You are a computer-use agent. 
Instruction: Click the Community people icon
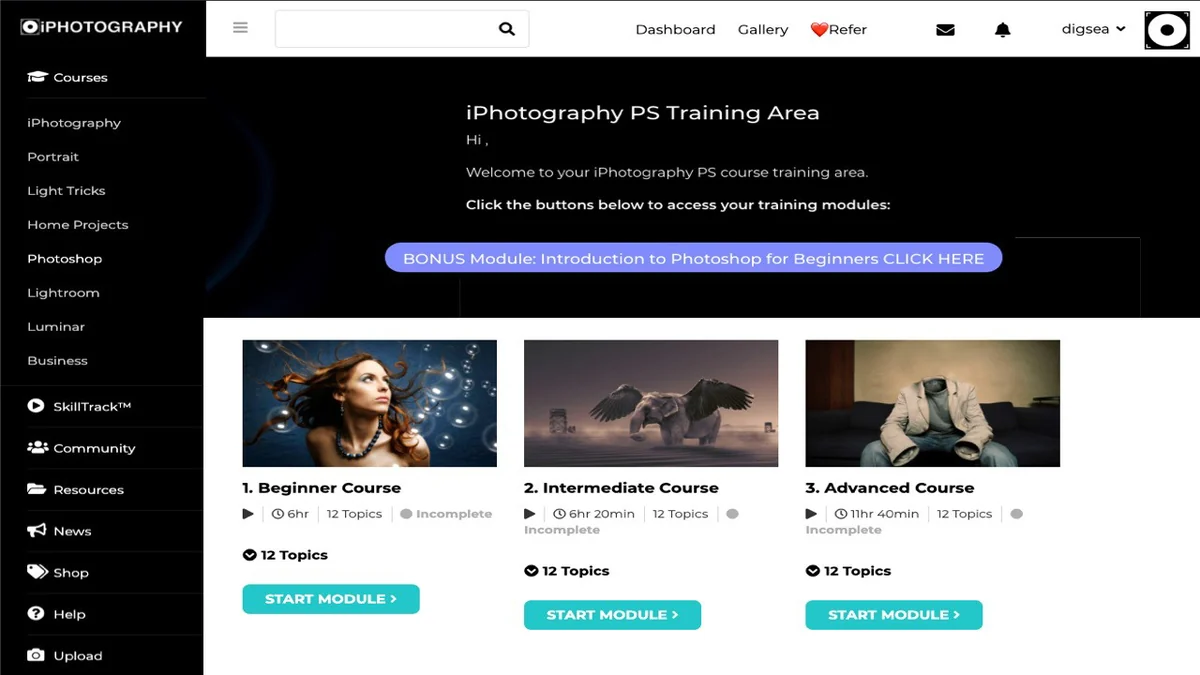click(37, 447)
